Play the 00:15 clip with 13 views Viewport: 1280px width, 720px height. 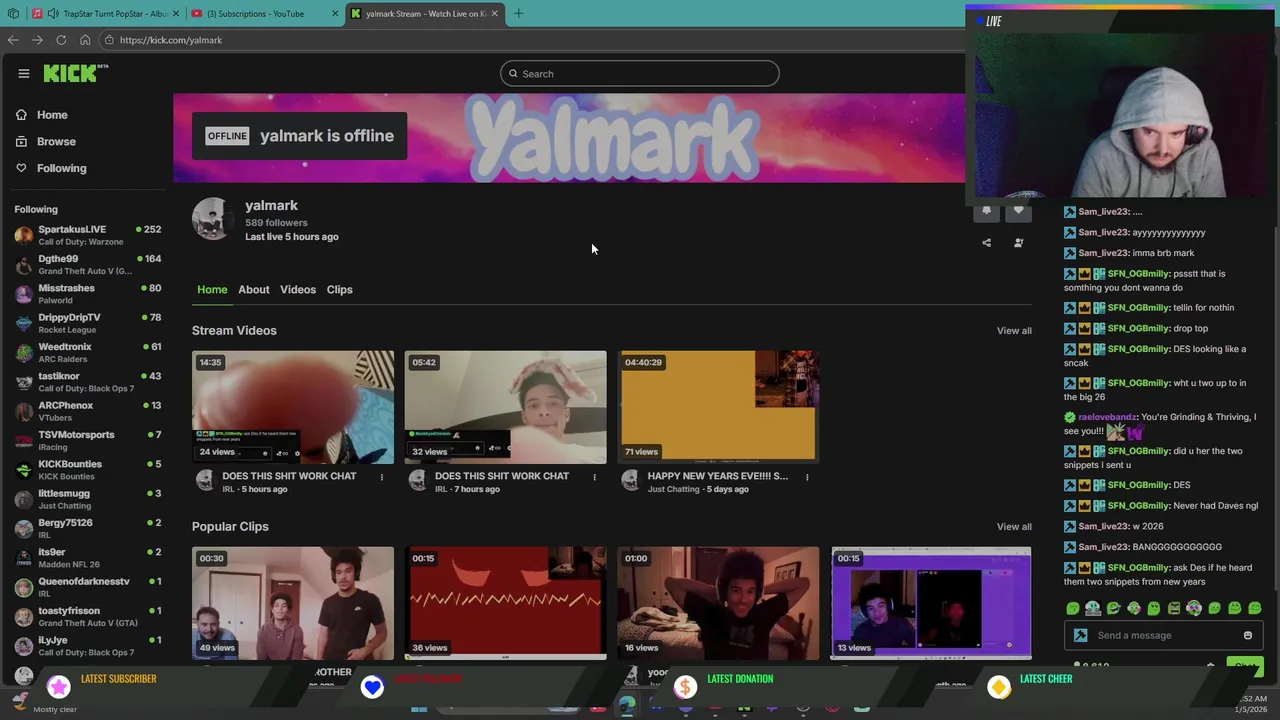click(x=931, y=603)
